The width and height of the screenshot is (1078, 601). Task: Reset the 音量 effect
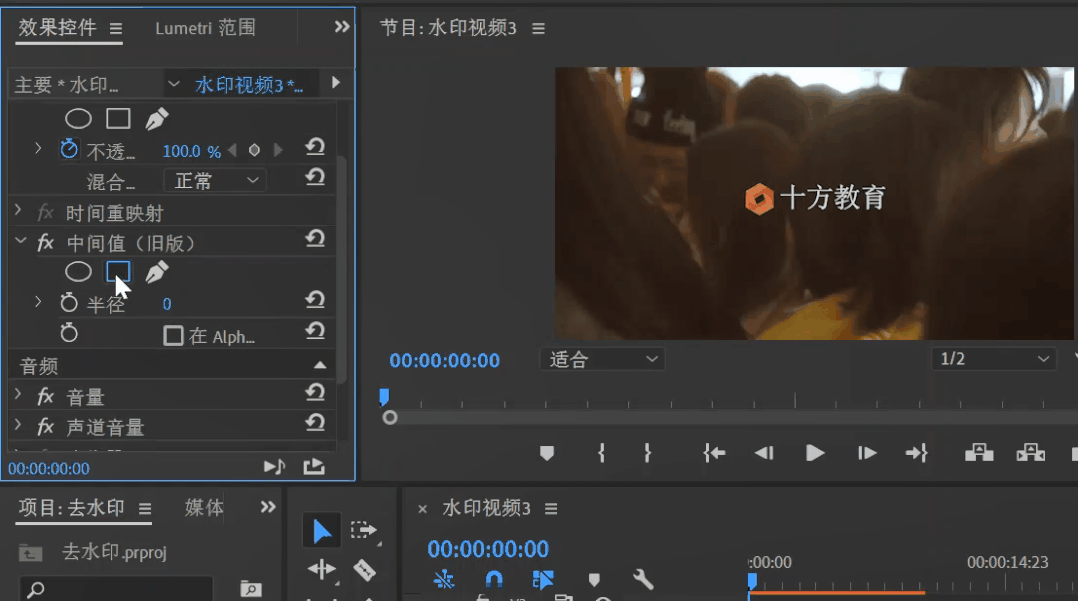click(315, 393)
